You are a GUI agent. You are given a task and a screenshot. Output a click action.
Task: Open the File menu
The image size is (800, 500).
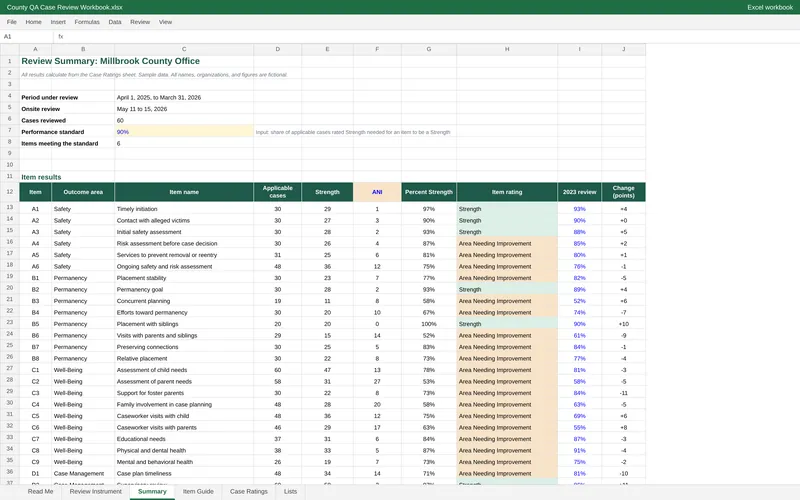11,22
